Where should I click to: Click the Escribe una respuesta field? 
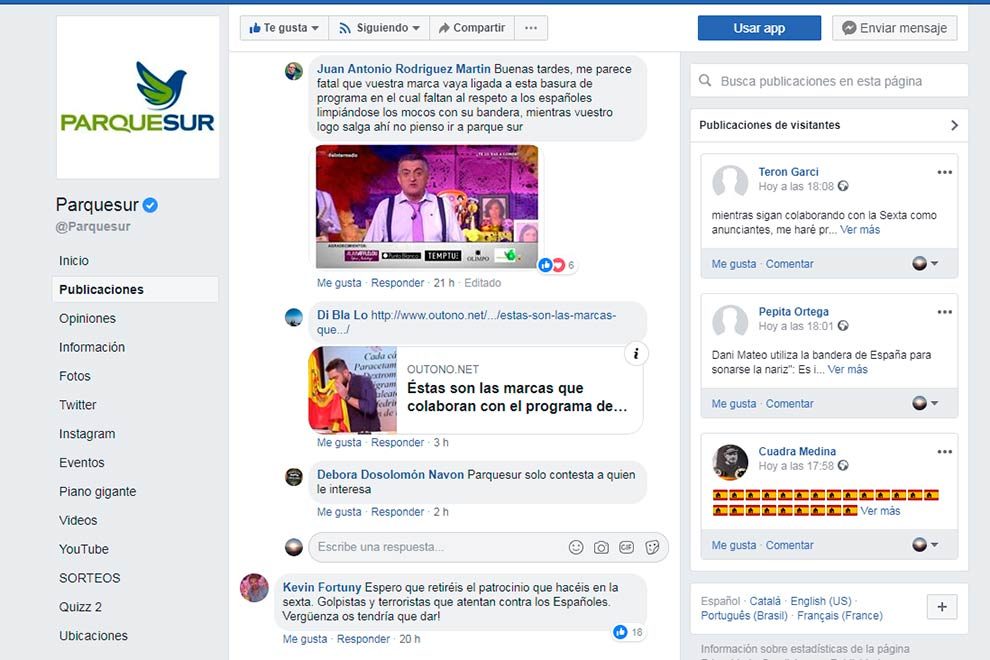pos(488,547)
